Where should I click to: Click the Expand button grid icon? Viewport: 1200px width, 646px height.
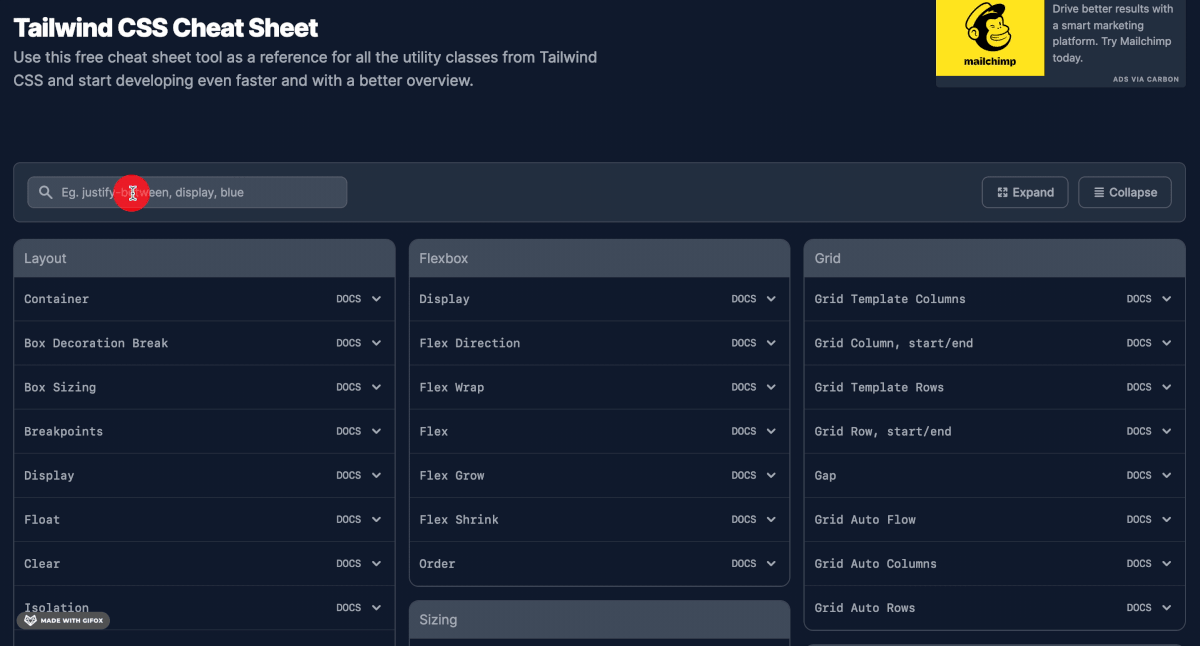pyautogui.click(x=1002, y=192)
